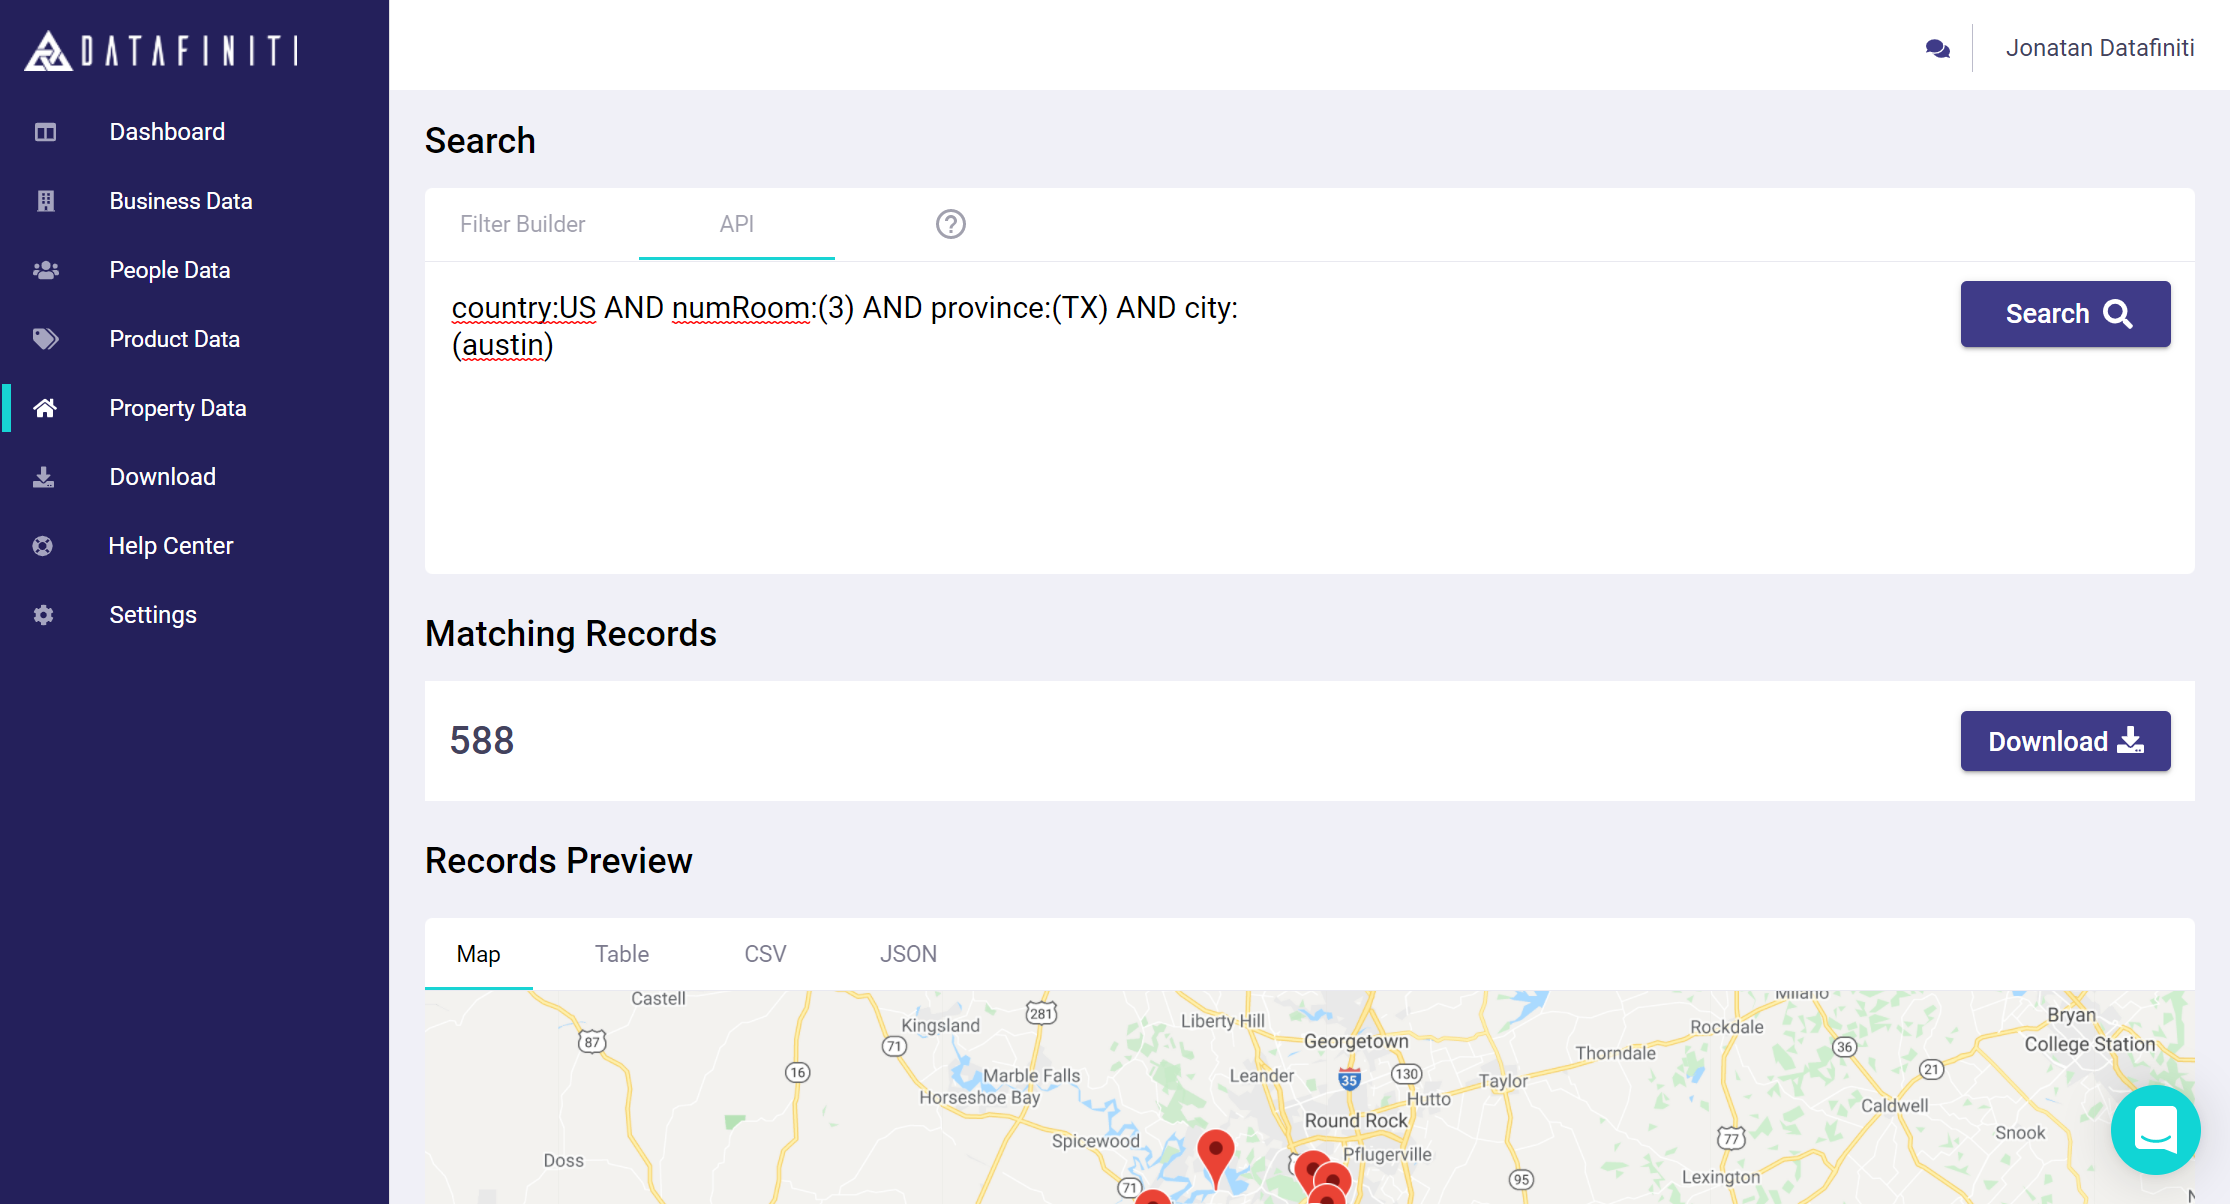Screen dimensions: 2230x1204
Task: Open the JSON records preview tab
Action: (908, 954)
